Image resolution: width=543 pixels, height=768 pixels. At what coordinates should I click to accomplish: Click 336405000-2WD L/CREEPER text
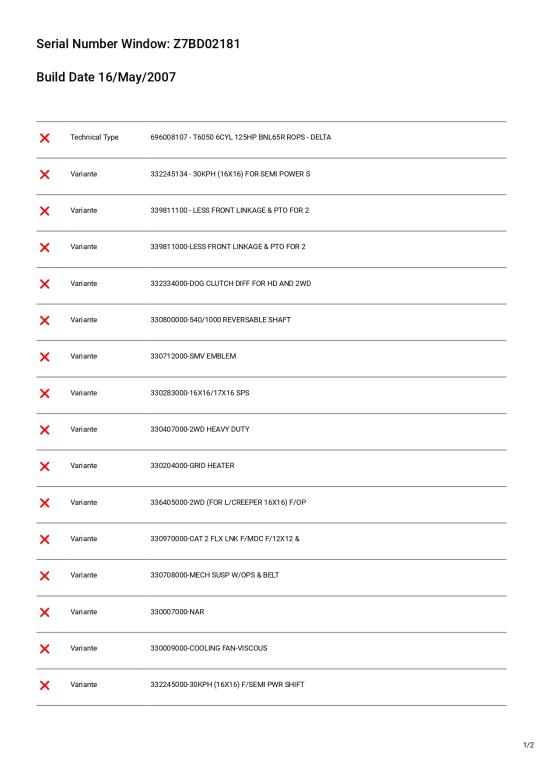228,502
